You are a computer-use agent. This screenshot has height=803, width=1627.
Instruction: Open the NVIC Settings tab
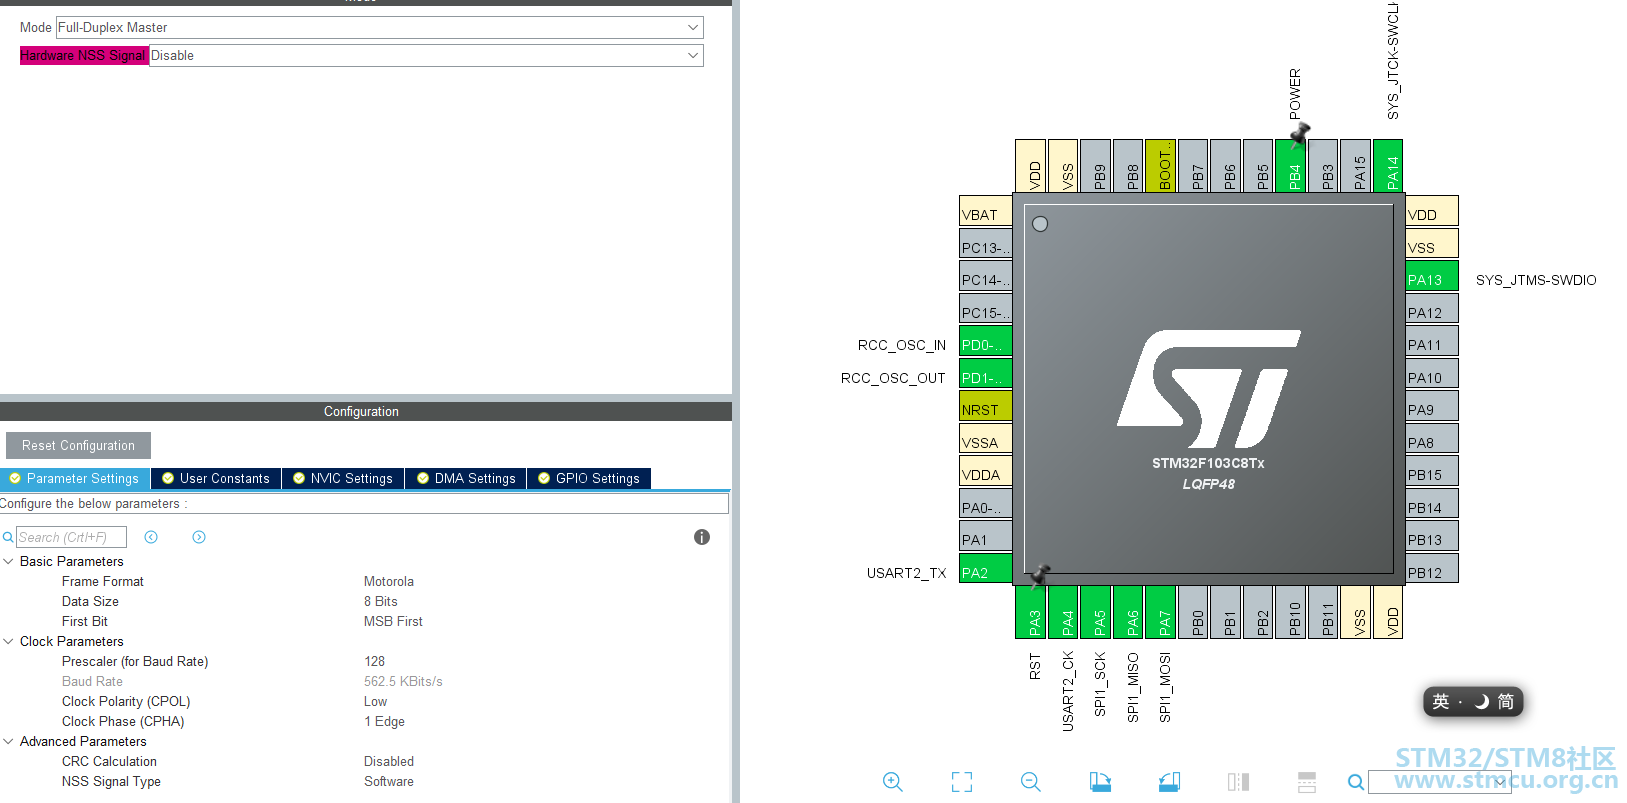tap(343, 479)
